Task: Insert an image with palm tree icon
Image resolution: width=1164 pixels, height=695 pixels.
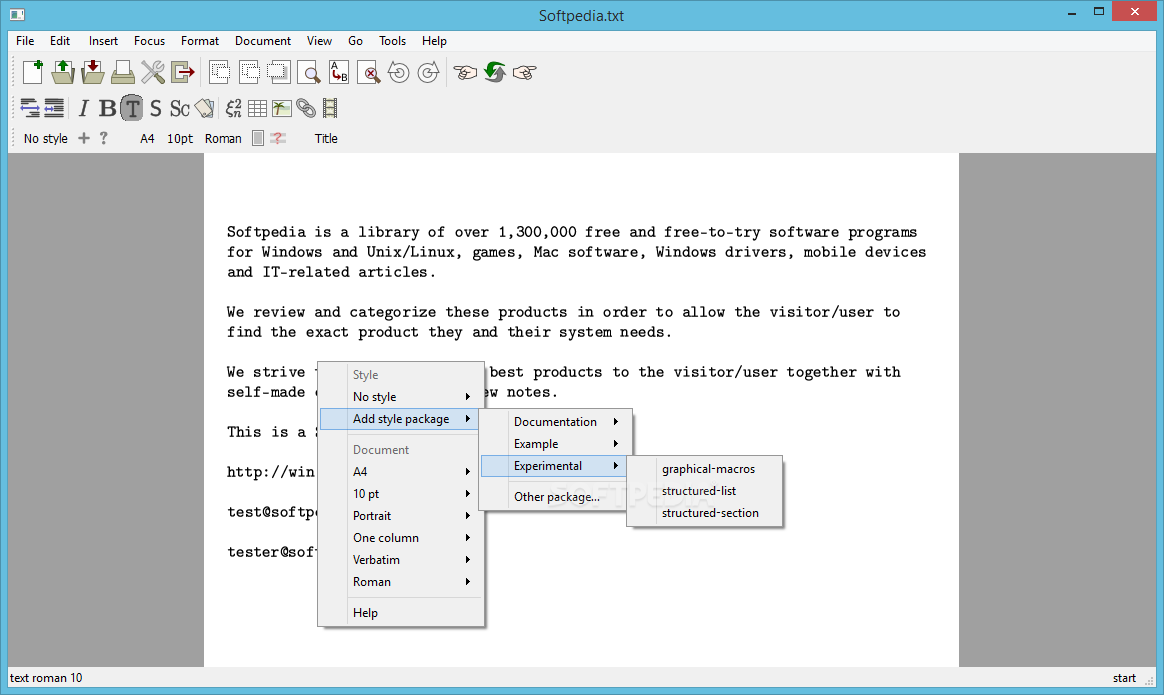Action: tap(281, 108)
